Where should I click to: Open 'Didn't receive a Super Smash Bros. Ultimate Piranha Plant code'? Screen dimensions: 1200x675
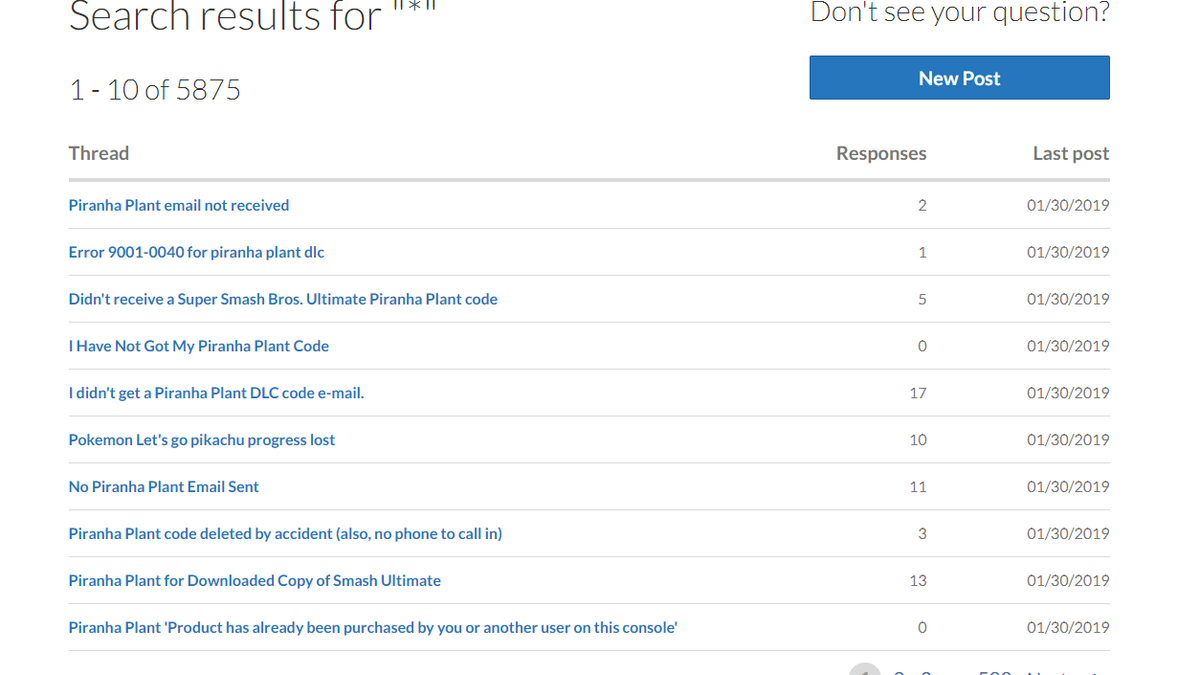(283, 299)
